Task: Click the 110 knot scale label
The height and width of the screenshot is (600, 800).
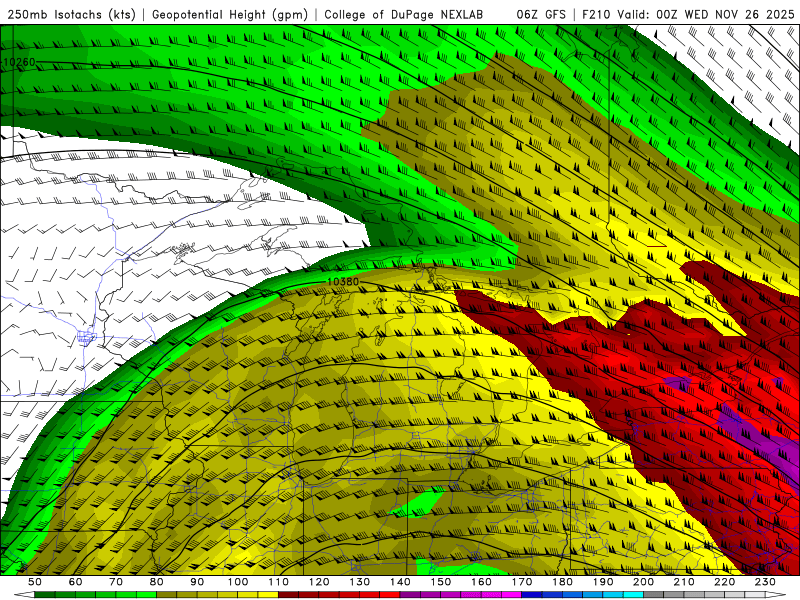Action: (279, 582)
